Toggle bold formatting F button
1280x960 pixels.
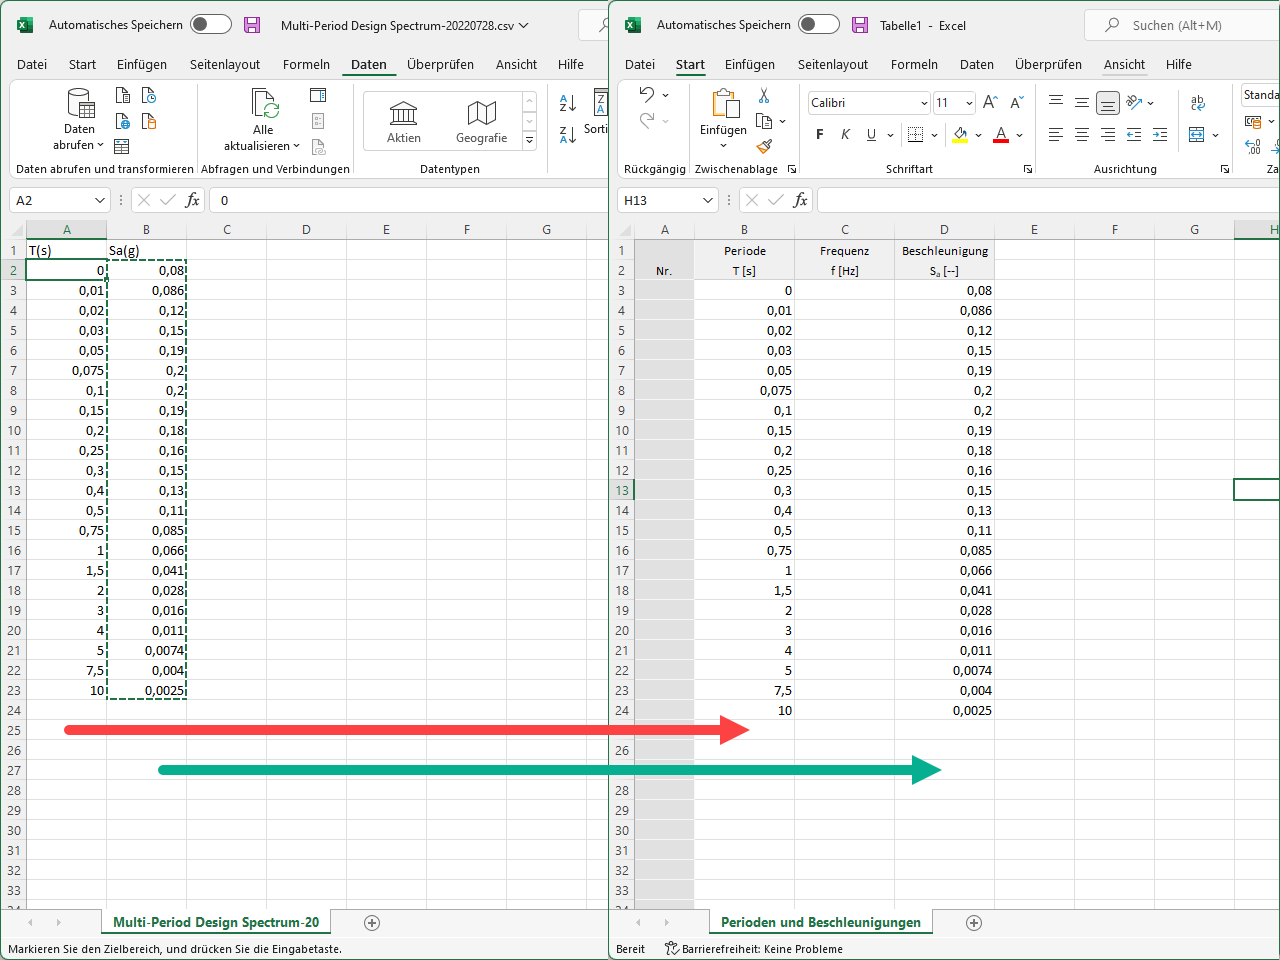click(x=820, y=135)
